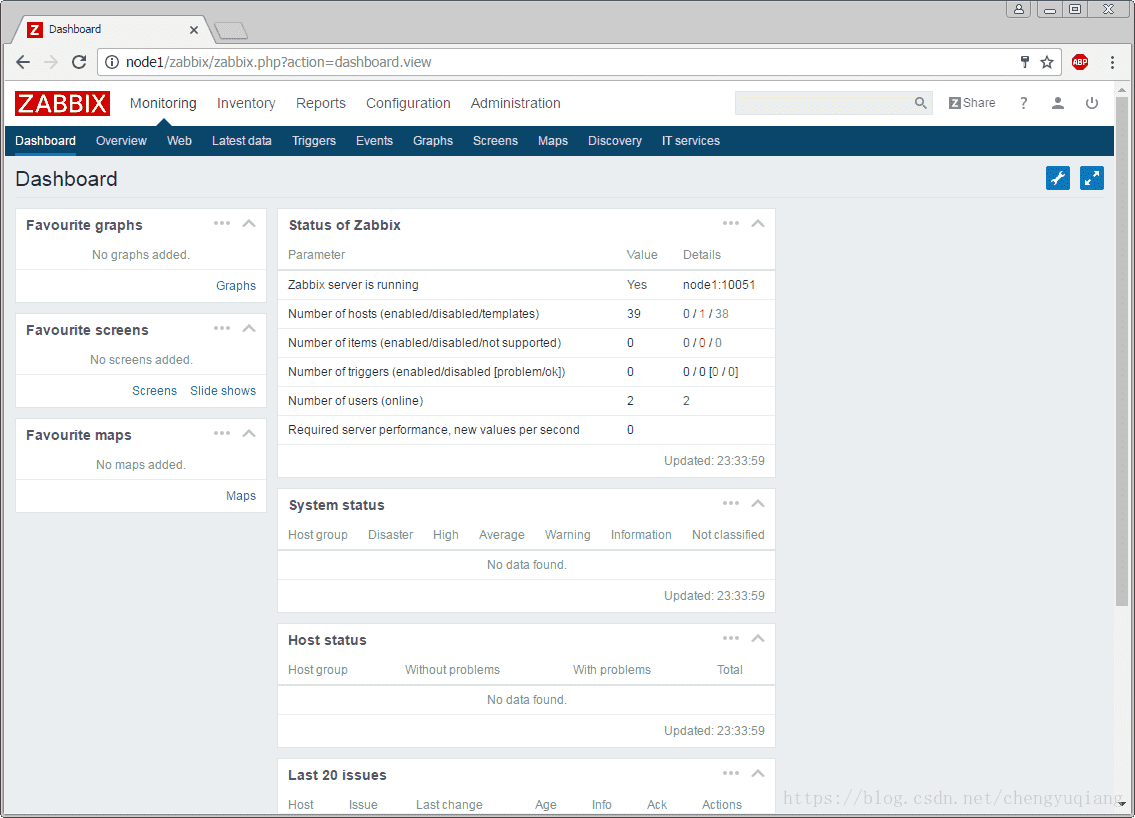Viewport: 1135px width, 818px height.
Task: Go to the Triggers submenu
Action: pos(313,141)
